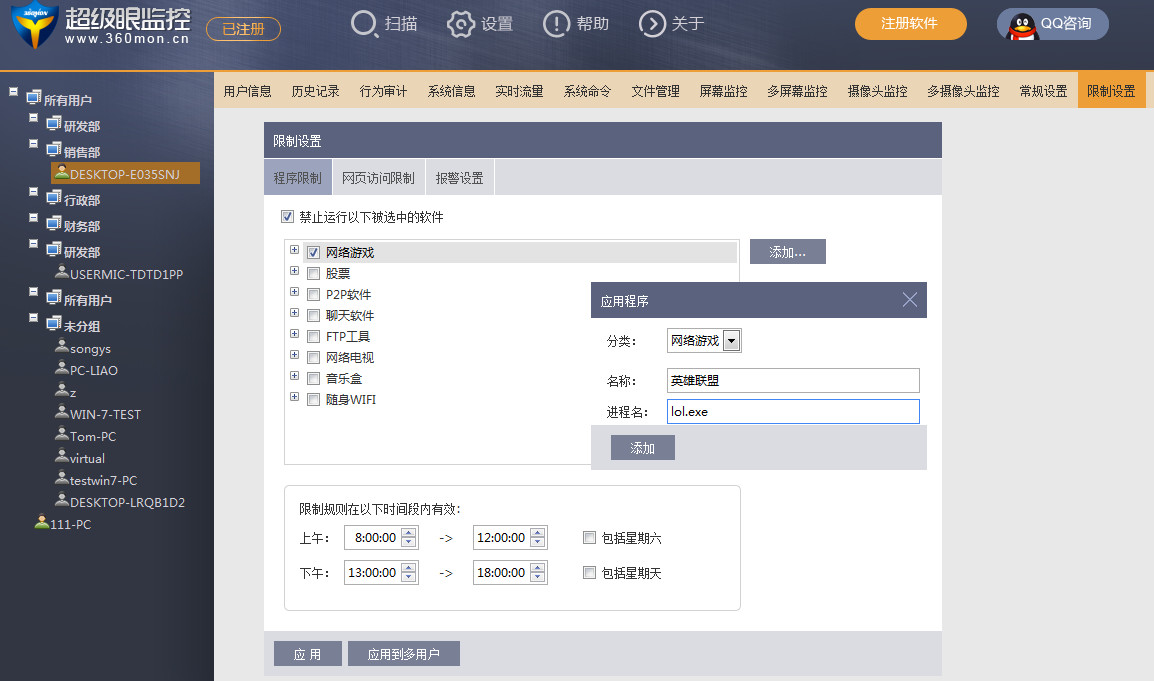
Task: Click the About arrow icon
Action: [652, 24]
